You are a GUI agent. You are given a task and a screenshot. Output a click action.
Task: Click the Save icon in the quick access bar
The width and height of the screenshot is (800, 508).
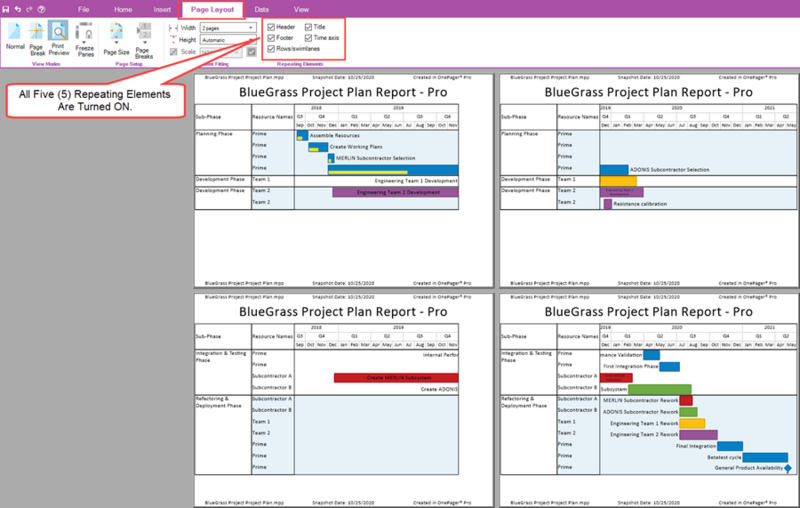(x=6, y=9)
